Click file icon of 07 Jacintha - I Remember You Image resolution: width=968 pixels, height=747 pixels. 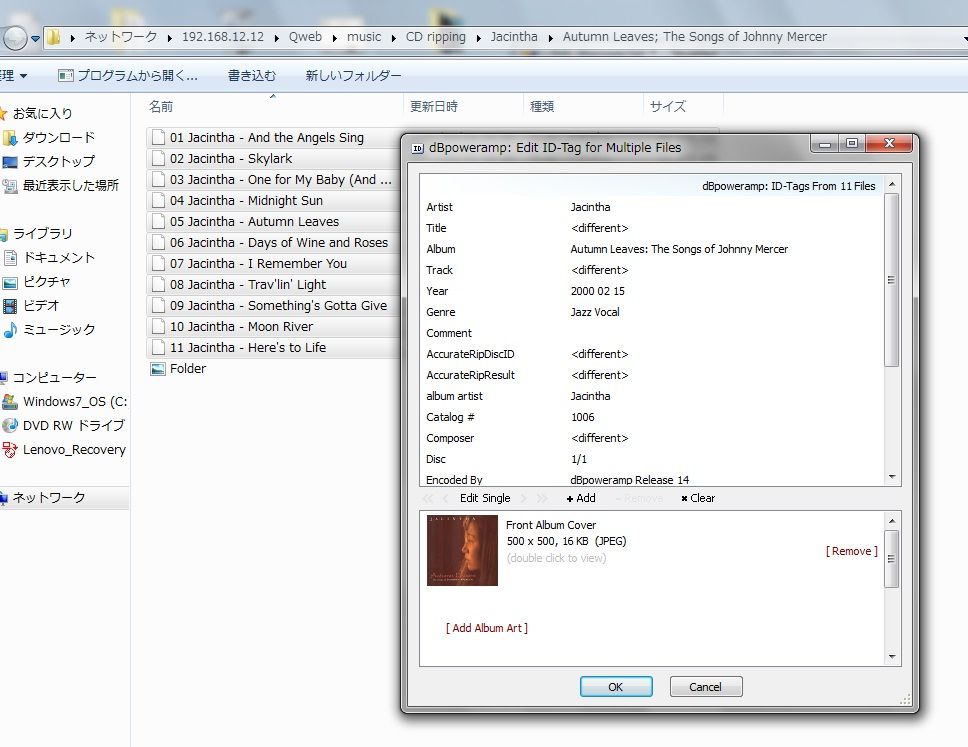[x=159, y=263]
